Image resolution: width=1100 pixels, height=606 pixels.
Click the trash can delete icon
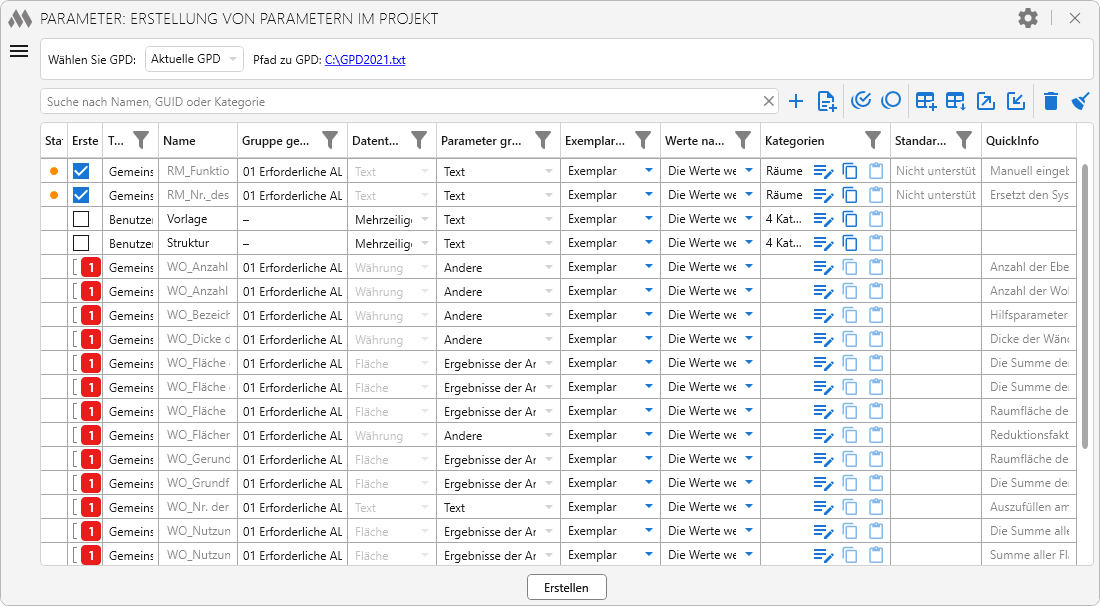tap(1050, 101)
